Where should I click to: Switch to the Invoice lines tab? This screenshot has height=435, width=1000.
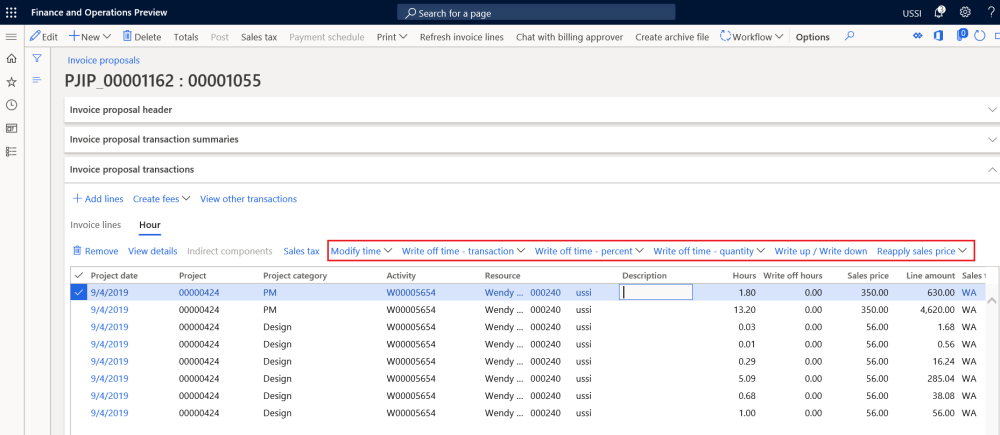(x=96, y=225)
